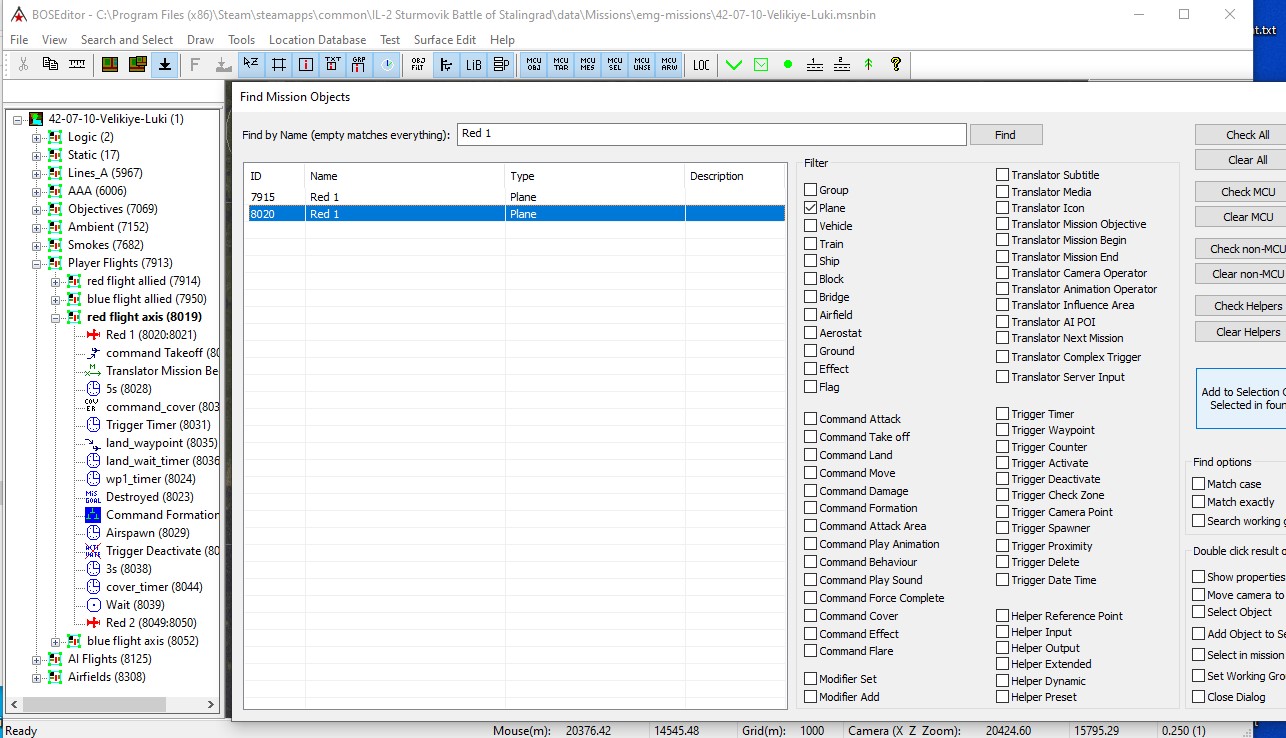Expand the AI Flights (8125) node
The width and height of the screenshot is (1286, 738).
[37, 659]
